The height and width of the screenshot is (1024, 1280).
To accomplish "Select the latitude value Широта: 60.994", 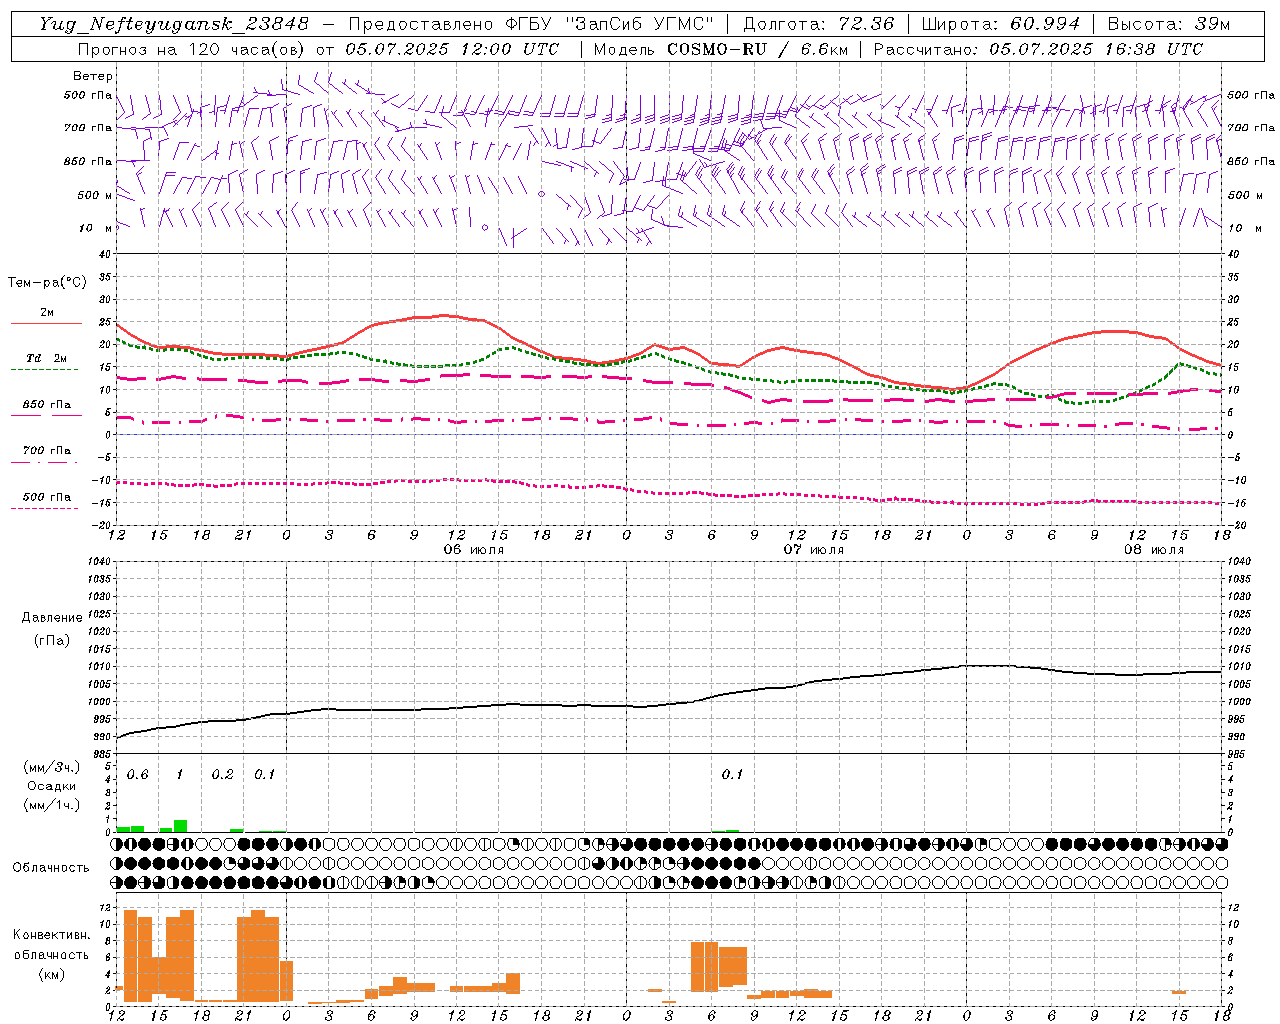I will 1000,24.
